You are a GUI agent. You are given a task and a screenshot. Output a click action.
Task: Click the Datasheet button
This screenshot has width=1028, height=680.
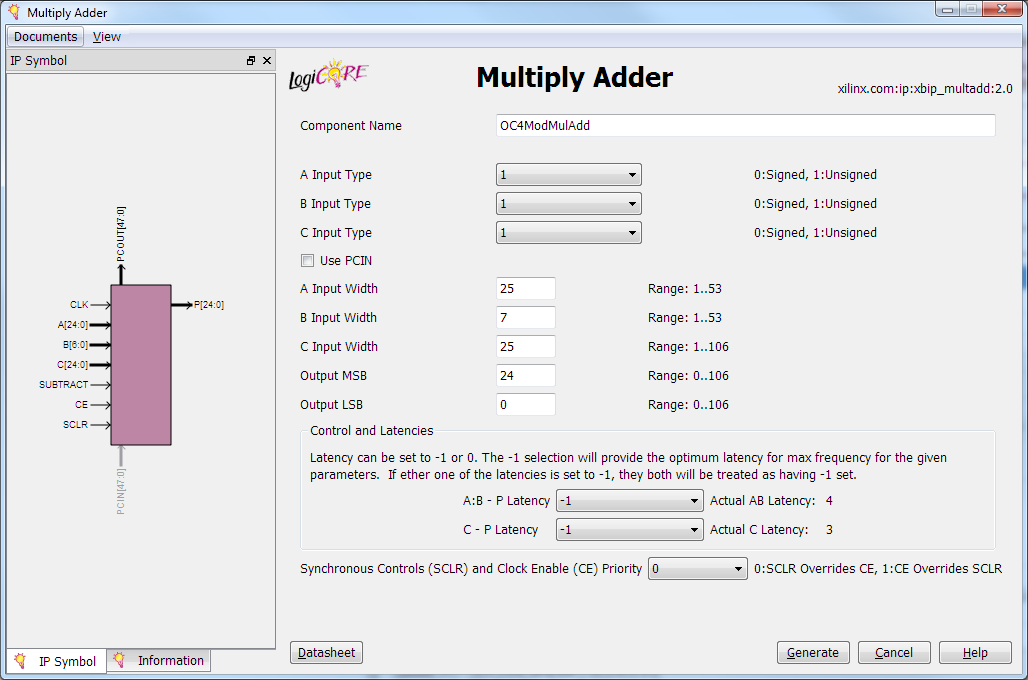[326, 652]
